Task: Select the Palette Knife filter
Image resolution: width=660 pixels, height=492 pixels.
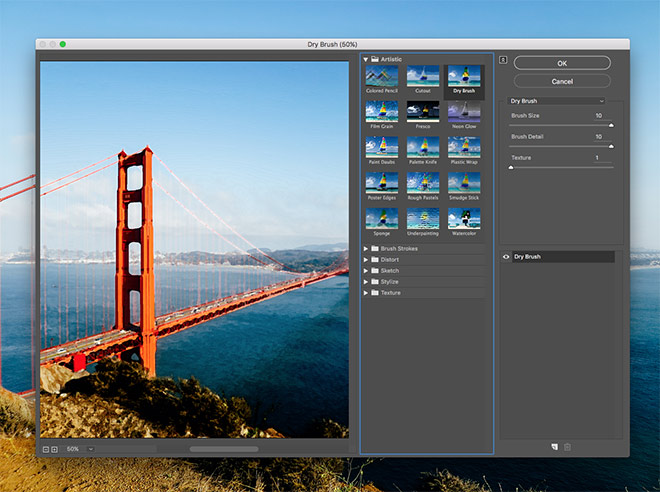Action: click(x=422, y=146)
